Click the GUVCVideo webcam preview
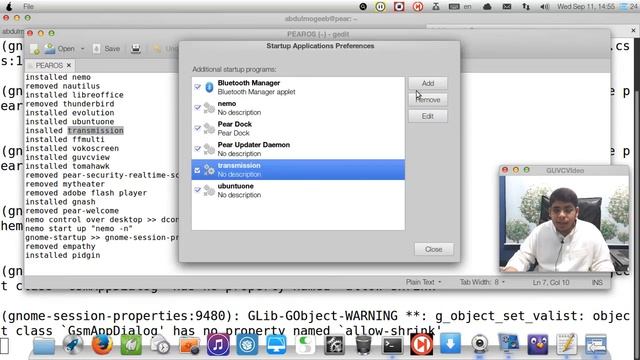 click(x=564, y=224)
